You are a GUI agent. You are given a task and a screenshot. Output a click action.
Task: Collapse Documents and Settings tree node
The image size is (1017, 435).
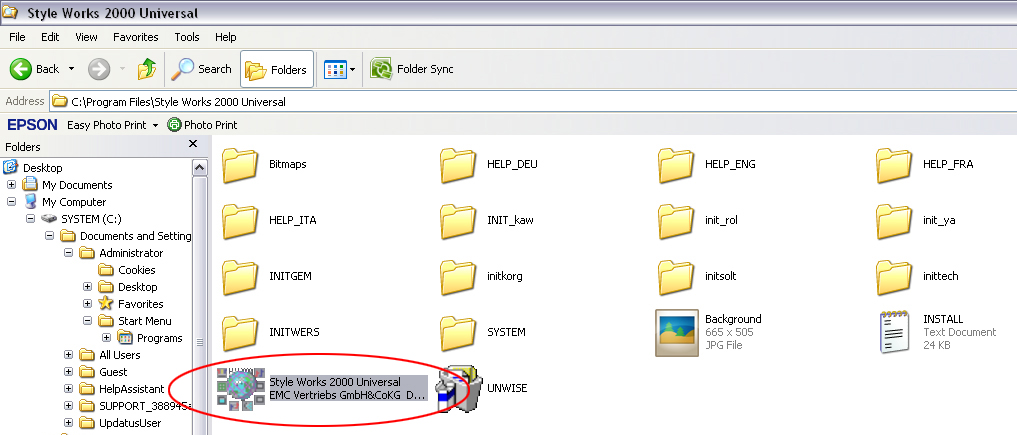pos(49,235)
